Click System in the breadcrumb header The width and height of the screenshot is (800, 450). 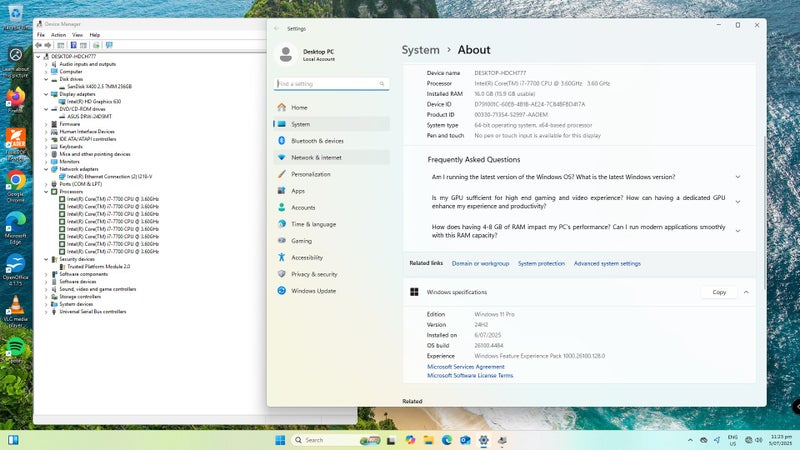coord(420,50)
